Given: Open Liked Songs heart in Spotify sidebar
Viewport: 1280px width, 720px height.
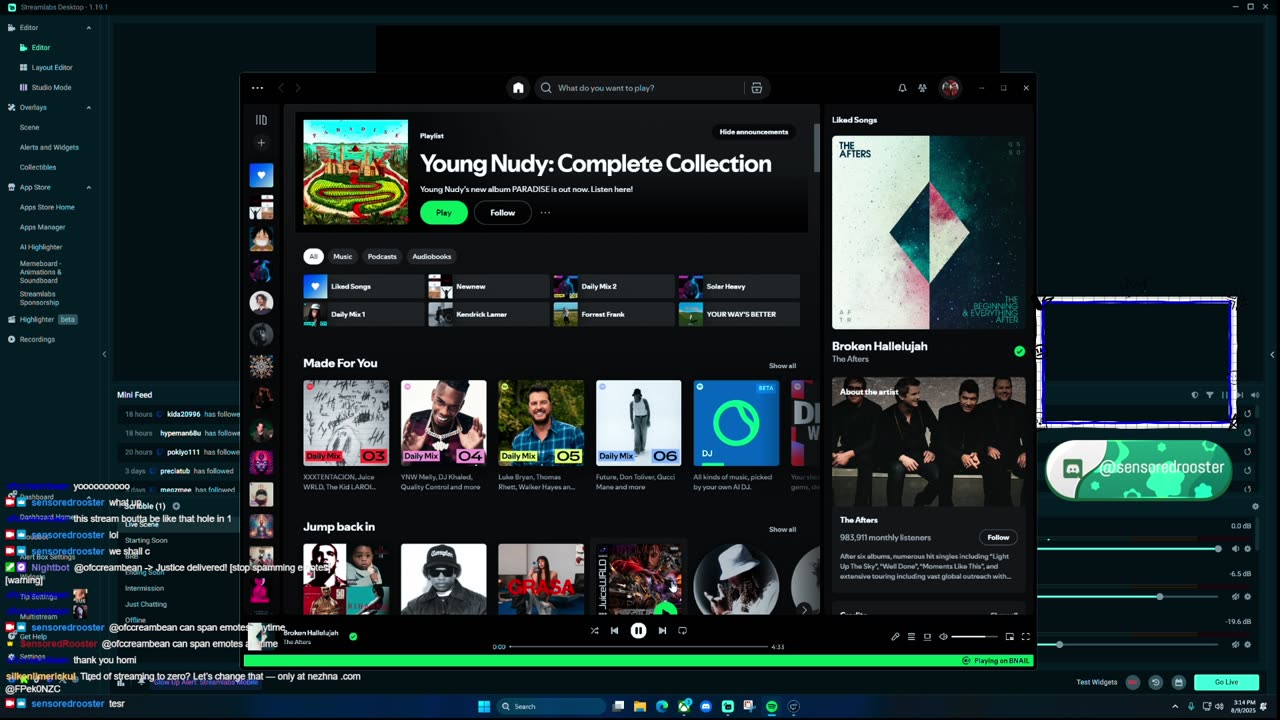Looking at the screenshot, I should tap(261, 175).
